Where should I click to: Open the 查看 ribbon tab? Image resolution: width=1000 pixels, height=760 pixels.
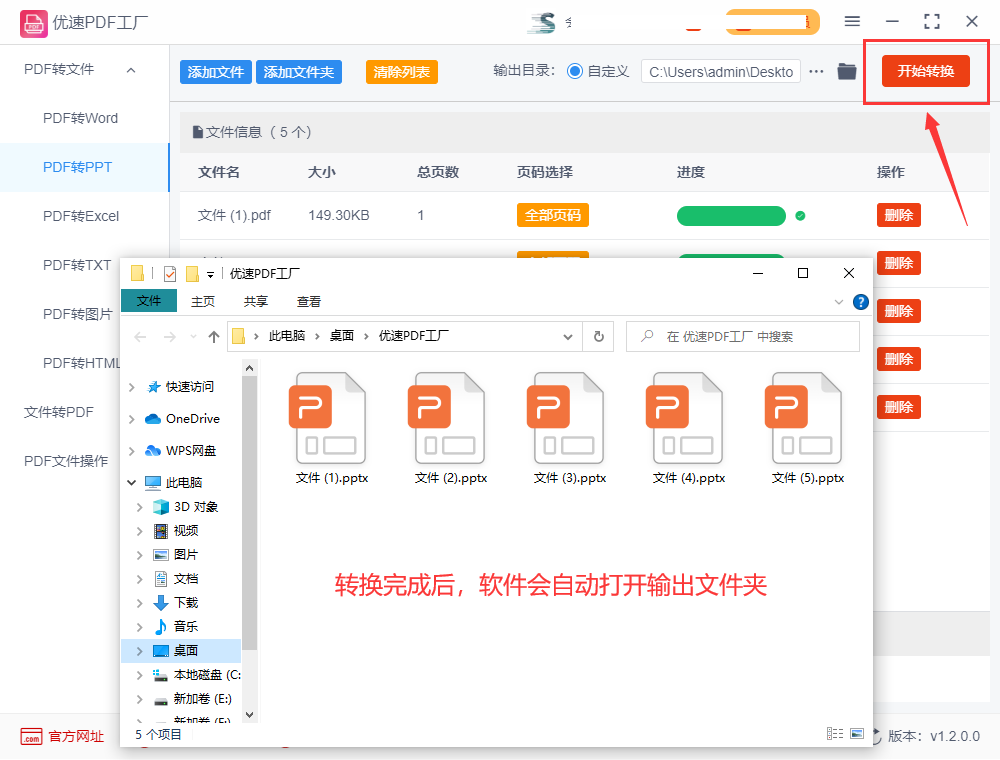[x=309, y=302]
